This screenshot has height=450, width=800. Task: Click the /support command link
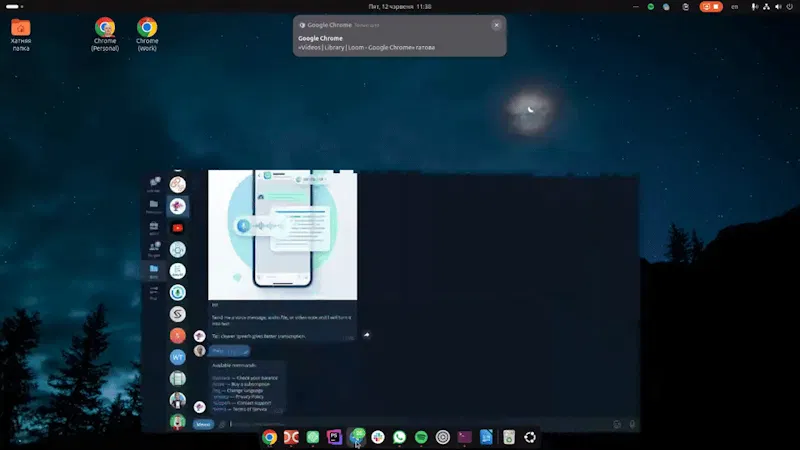(x=220, y=403)
